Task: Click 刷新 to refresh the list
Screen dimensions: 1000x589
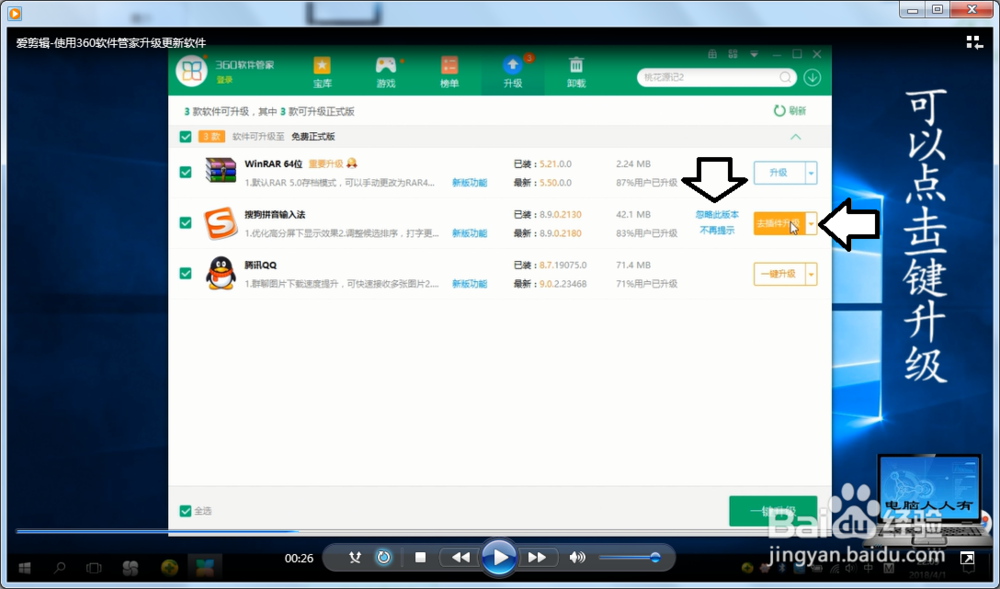Action: click(790, 111)
